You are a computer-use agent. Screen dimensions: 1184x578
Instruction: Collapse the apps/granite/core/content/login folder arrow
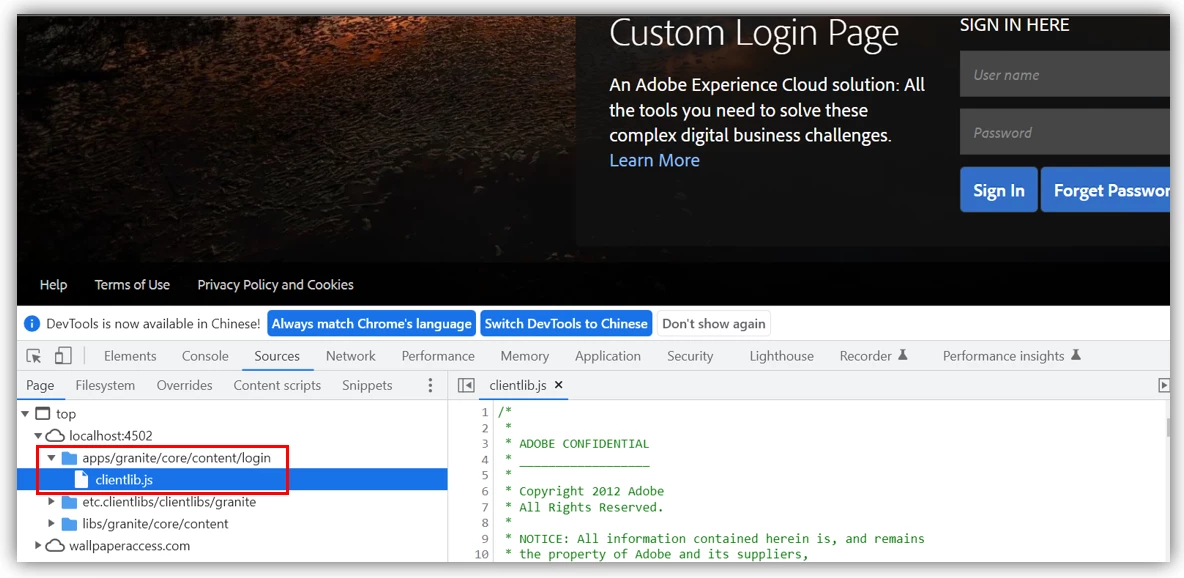(x=51, y=458)
